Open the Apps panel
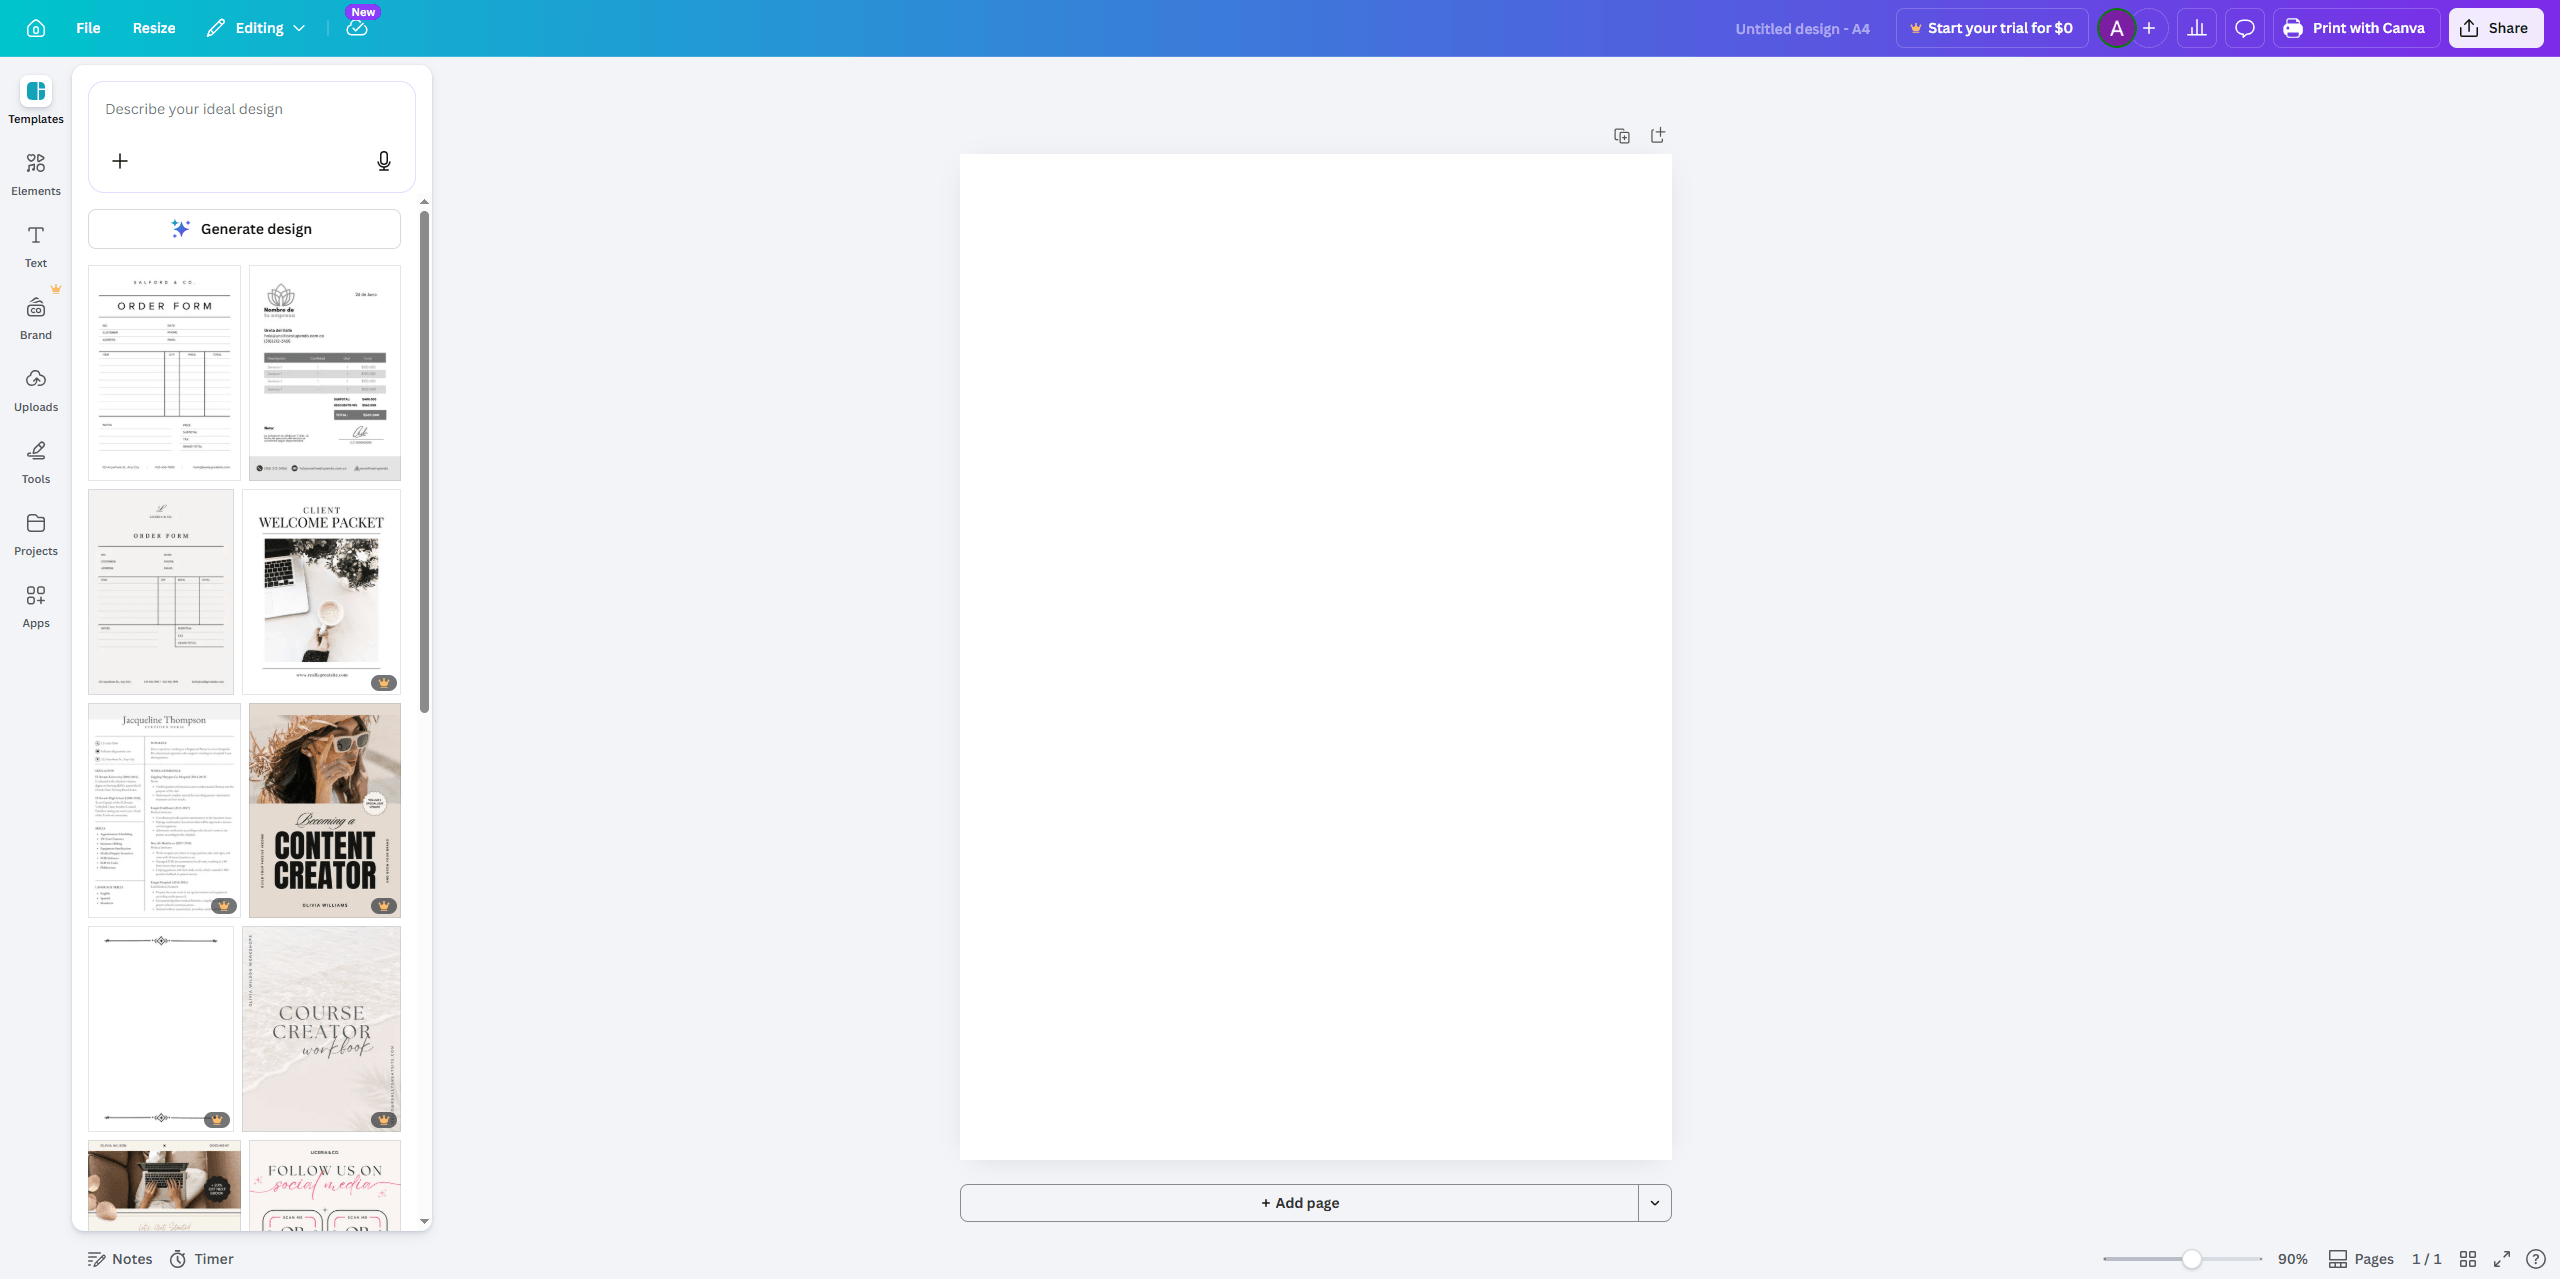This screenshot has height=1279, width=2560. [x=35, y=605]
